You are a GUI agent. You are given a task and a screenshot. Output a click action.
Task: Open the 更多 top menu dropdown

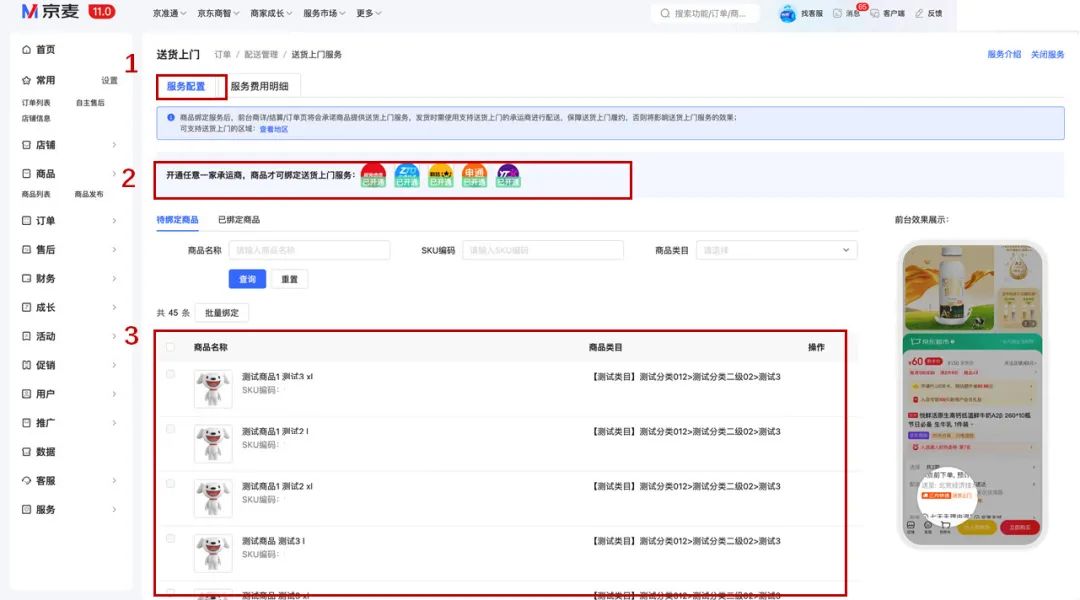coord(369,13)
